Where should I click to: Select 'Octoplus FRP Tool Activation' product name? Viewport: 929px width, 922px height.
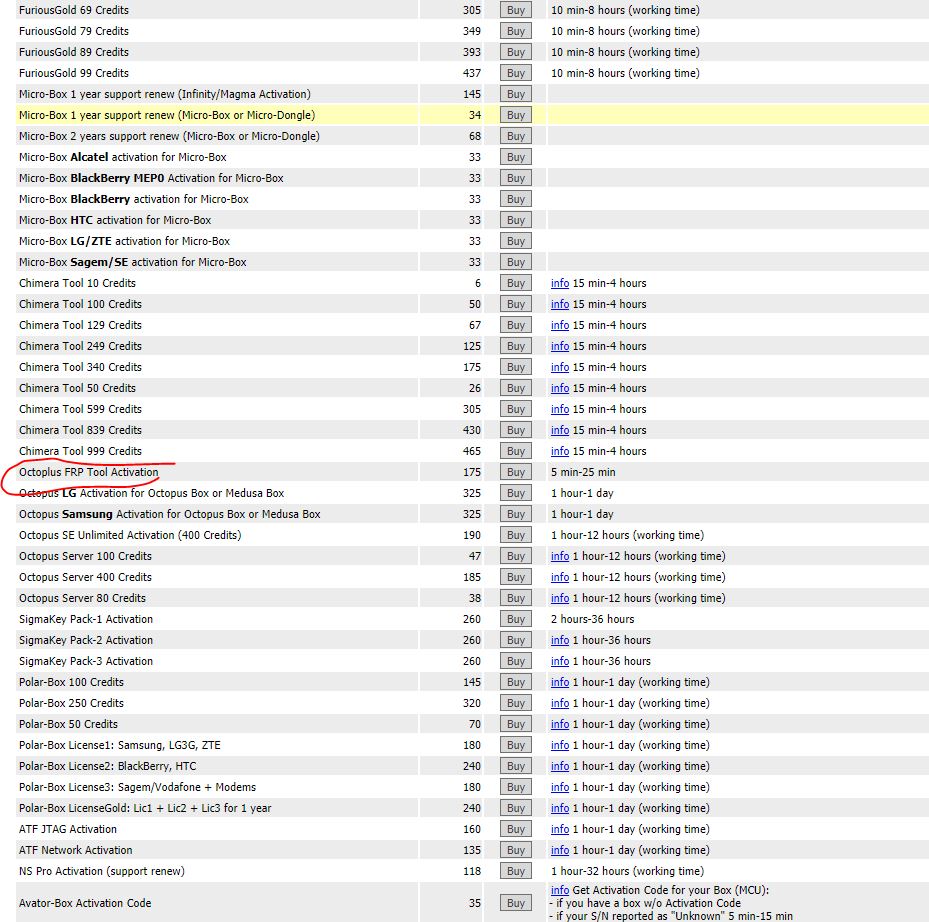click(89, 472)
